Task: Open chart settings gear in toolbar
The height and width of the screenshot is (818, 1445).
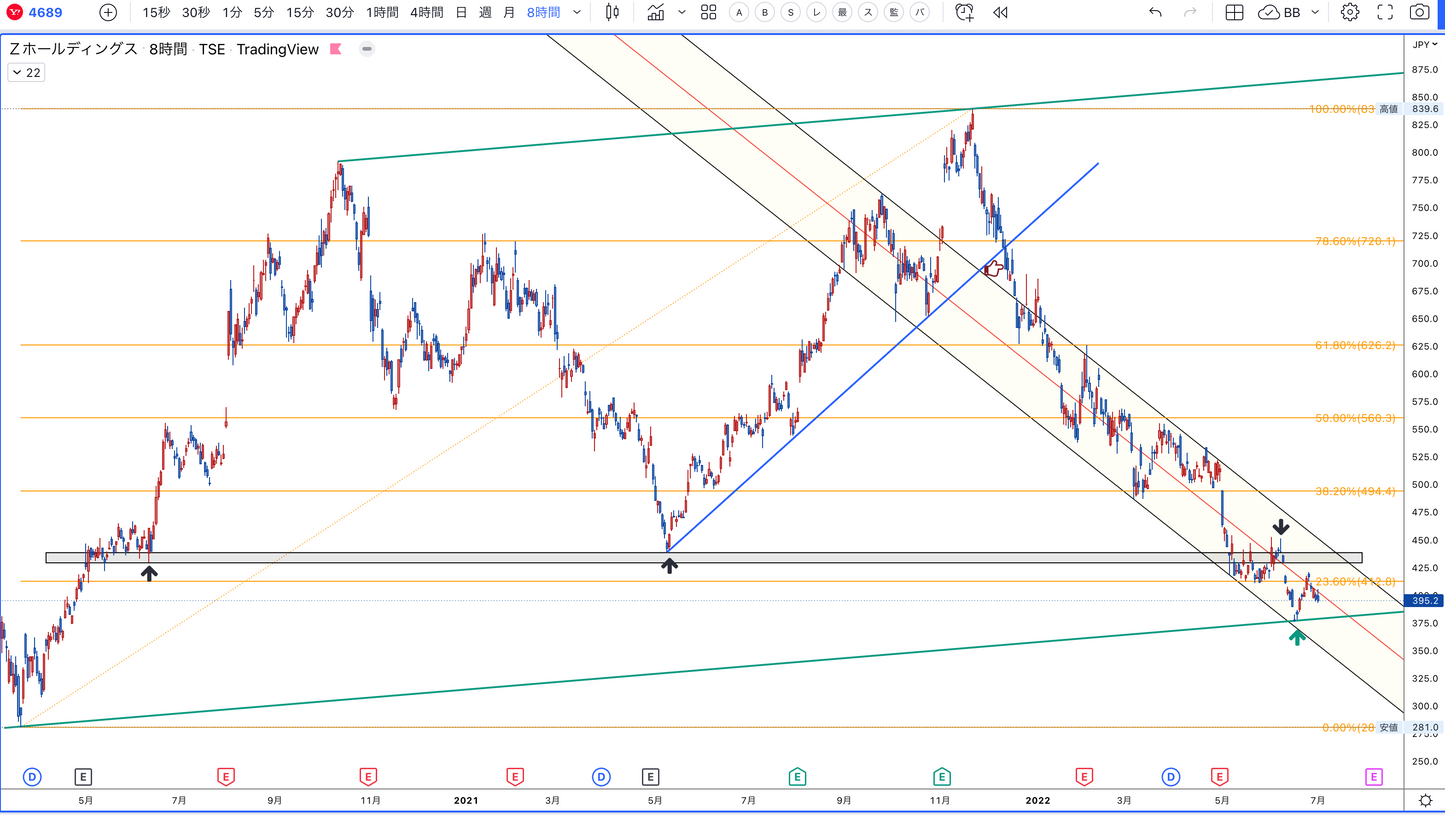Action: point(1350,12)
